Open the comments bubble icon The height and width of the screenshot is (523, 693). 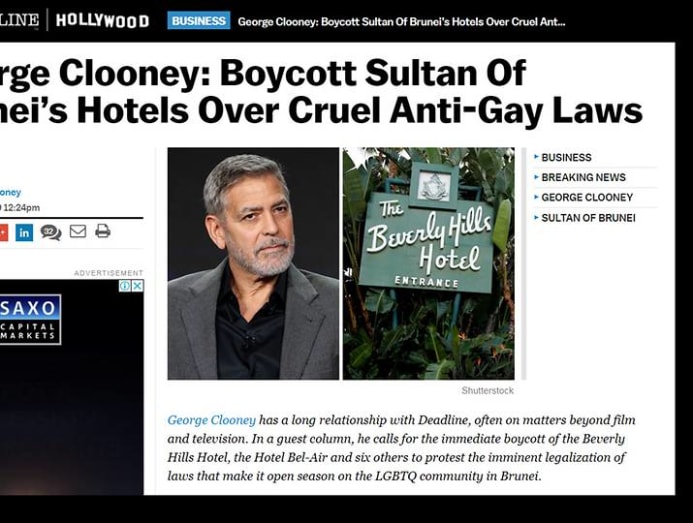[51, 232]
